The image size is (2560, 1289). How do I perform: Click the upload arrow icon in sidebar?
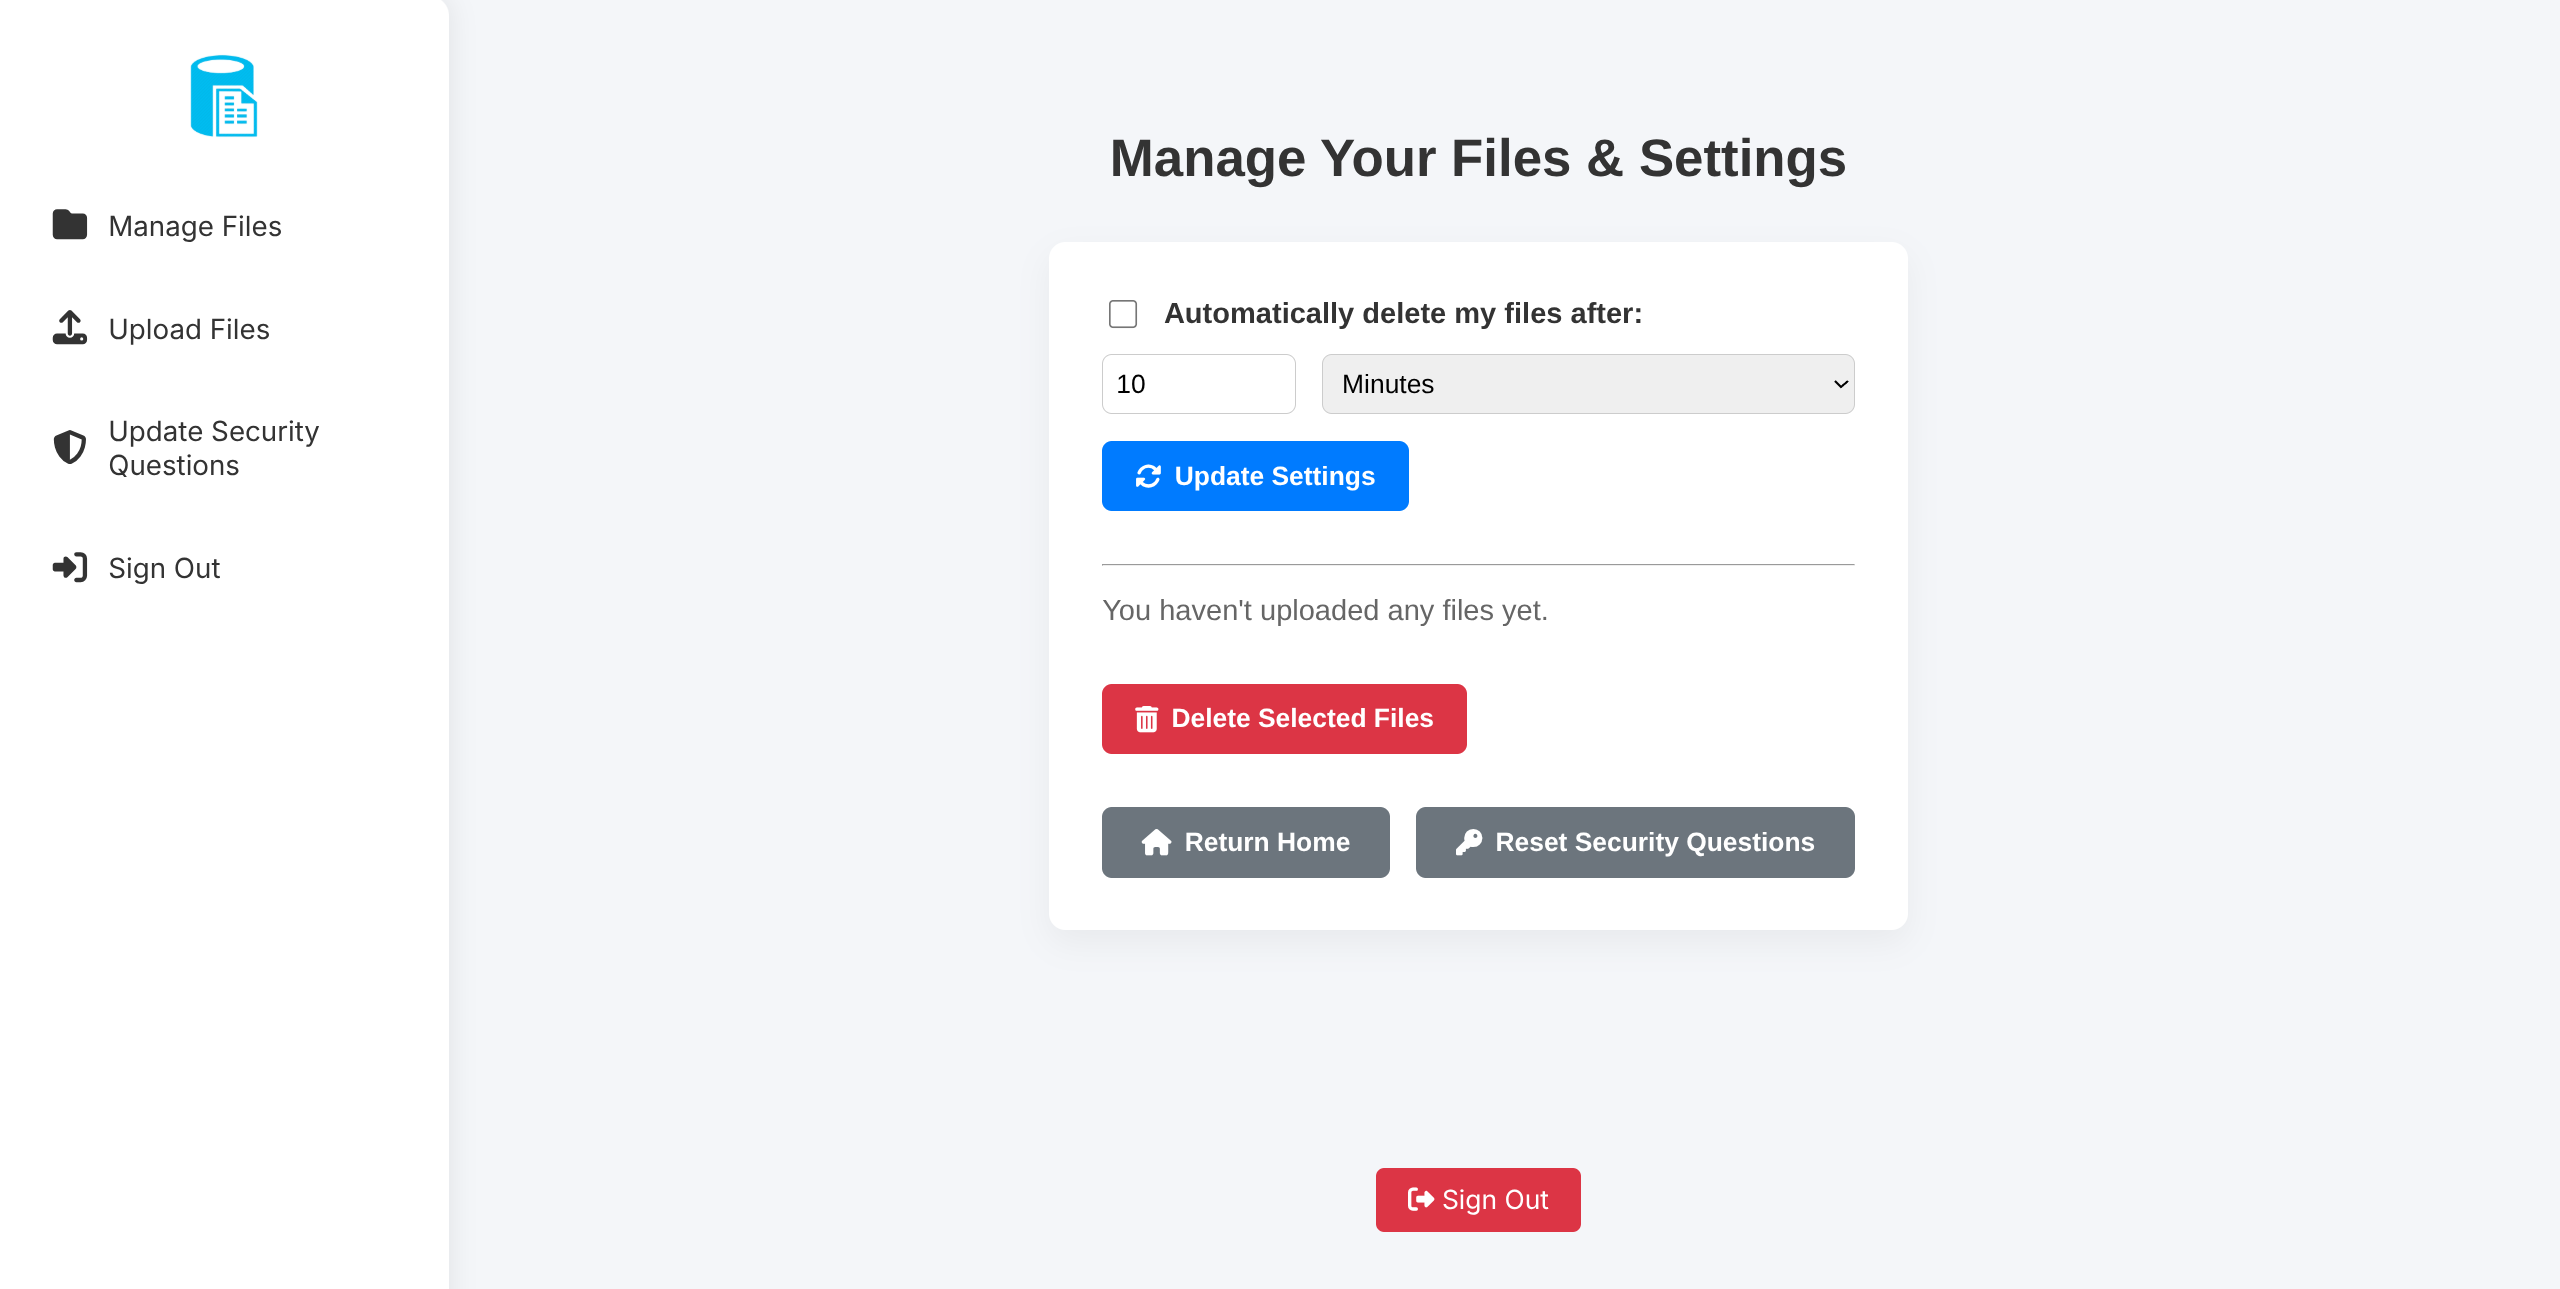(x=70, y=328)
